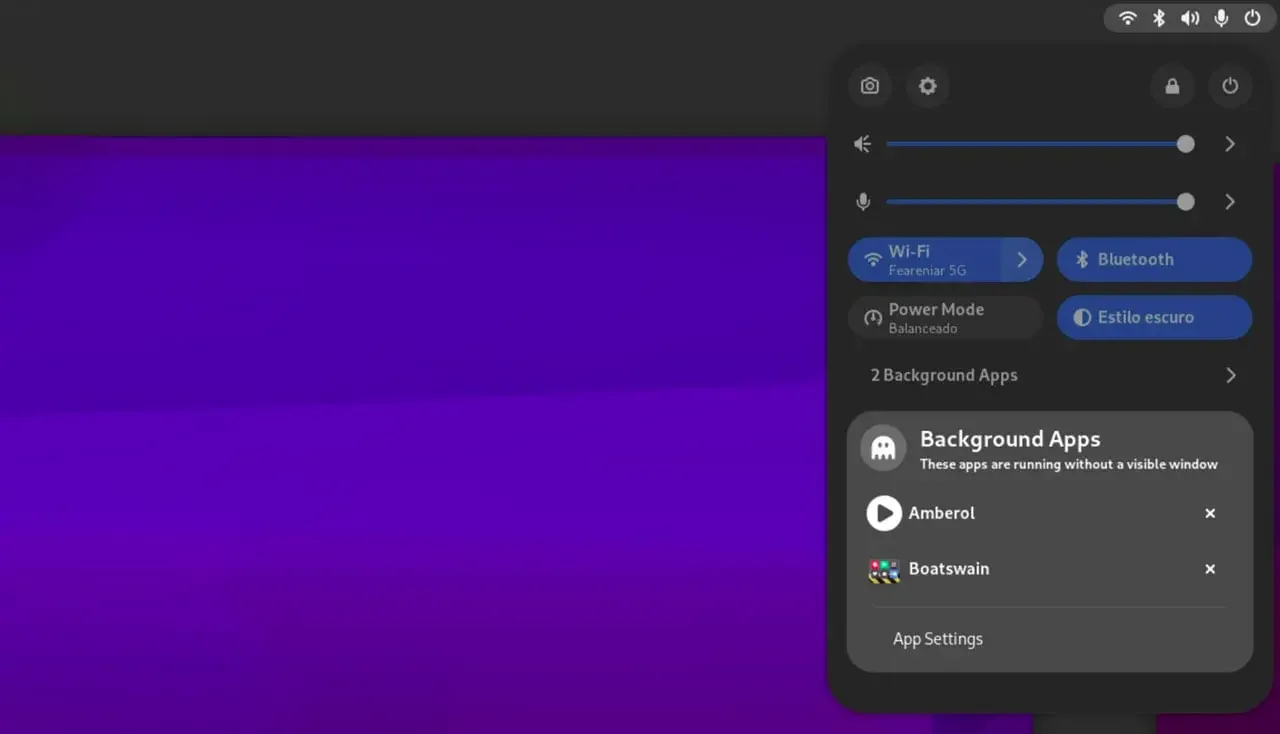1280x734 pixels.
Task: Open power-off menu in the quick settings panel
Action: 1230,86
